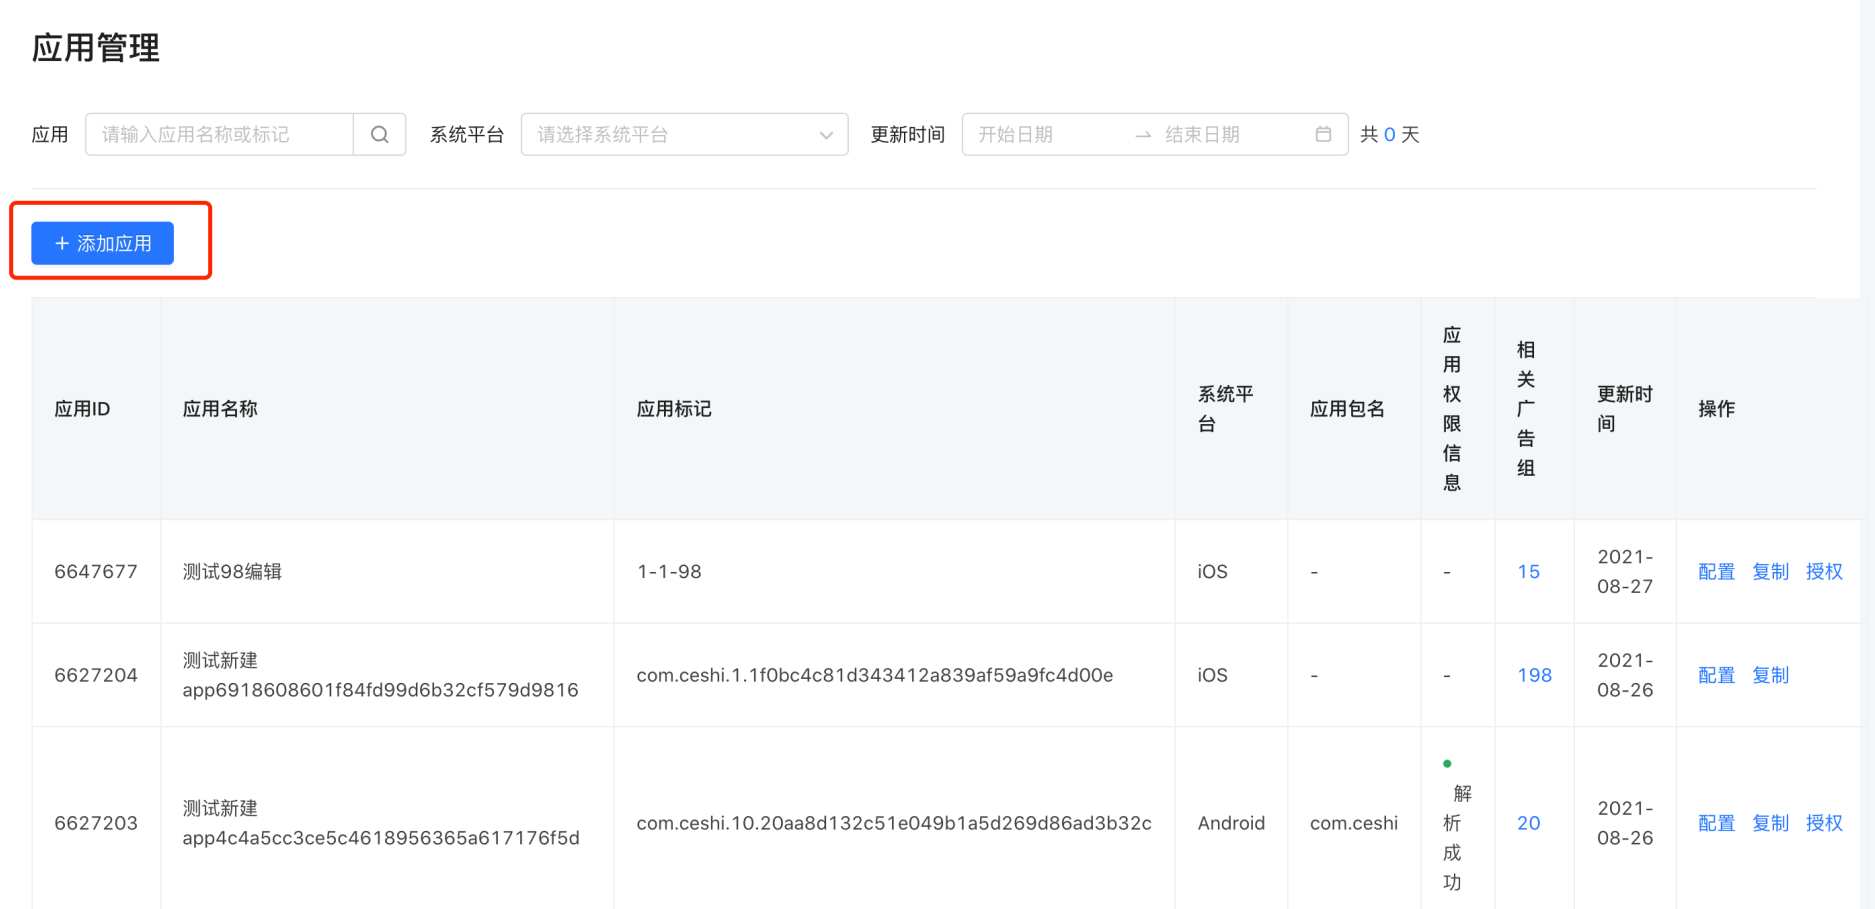The image size is (1875, 909).
Task: Open 配置 for app 6627203
Action: click(x=1716, y=824)
